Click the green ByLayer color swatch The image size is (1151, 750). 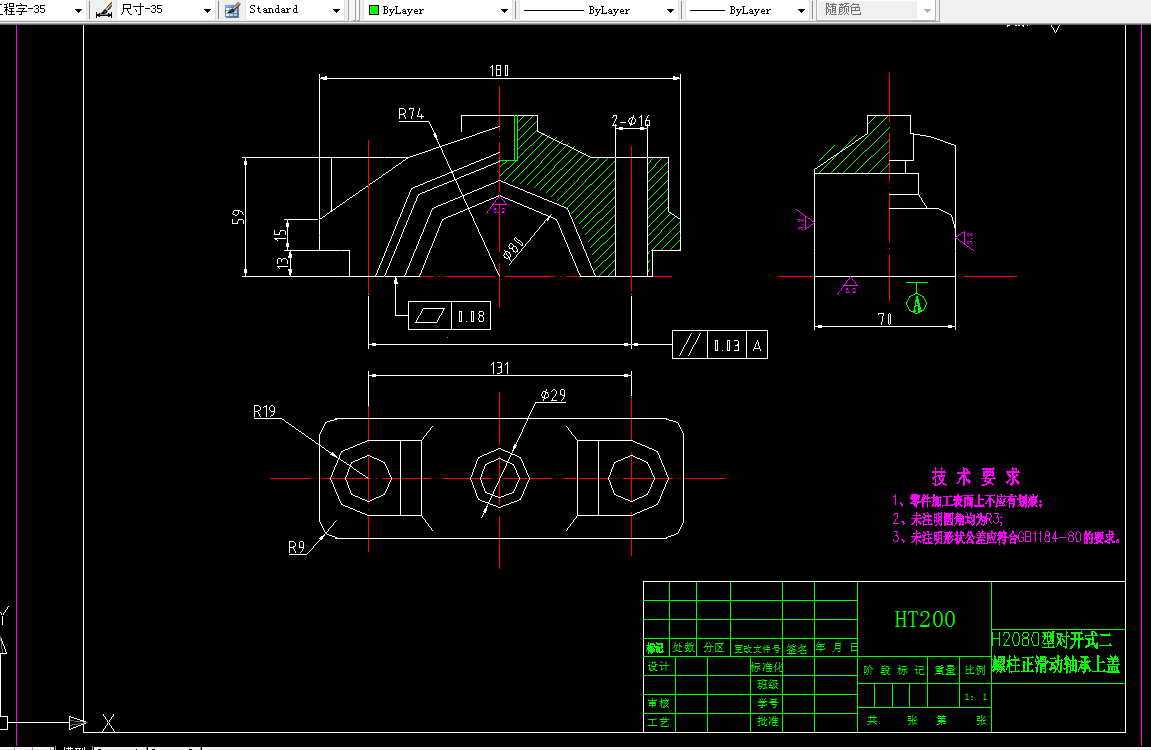(375, 10)
